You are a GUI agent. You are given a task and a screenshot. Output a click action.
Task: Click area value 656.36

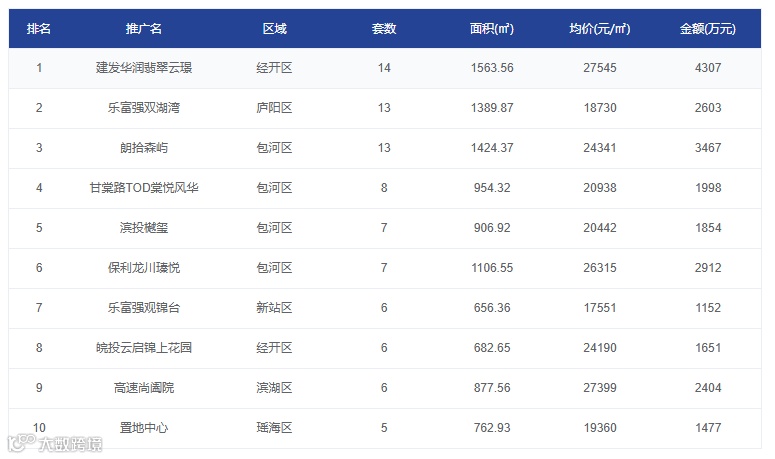click(x=492, y=308)
